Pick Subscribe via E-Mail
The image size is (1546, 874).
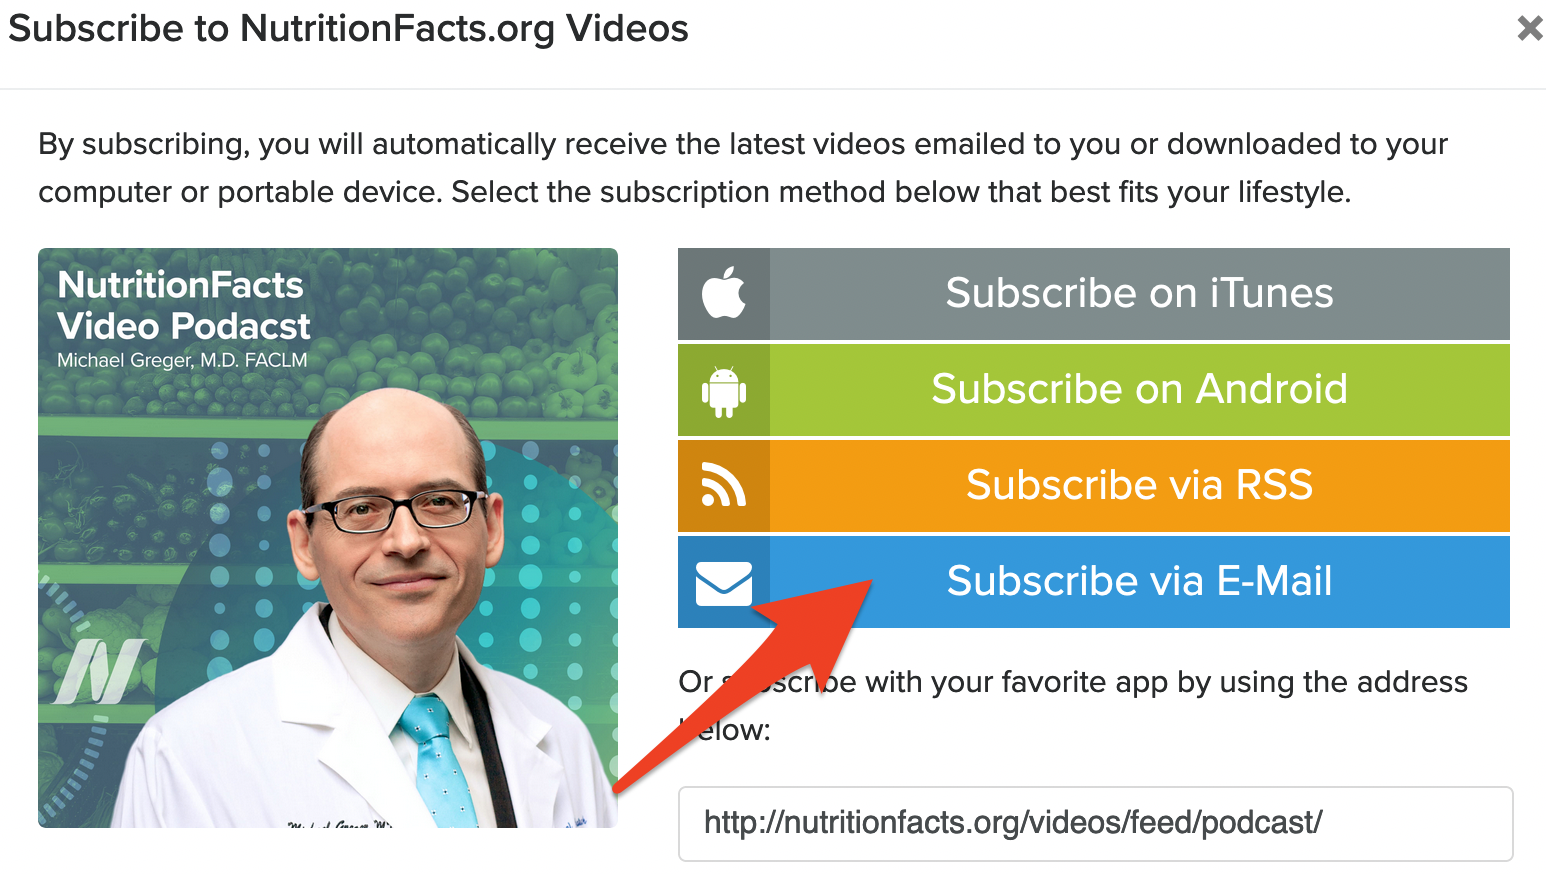(x=1094, y=582)
